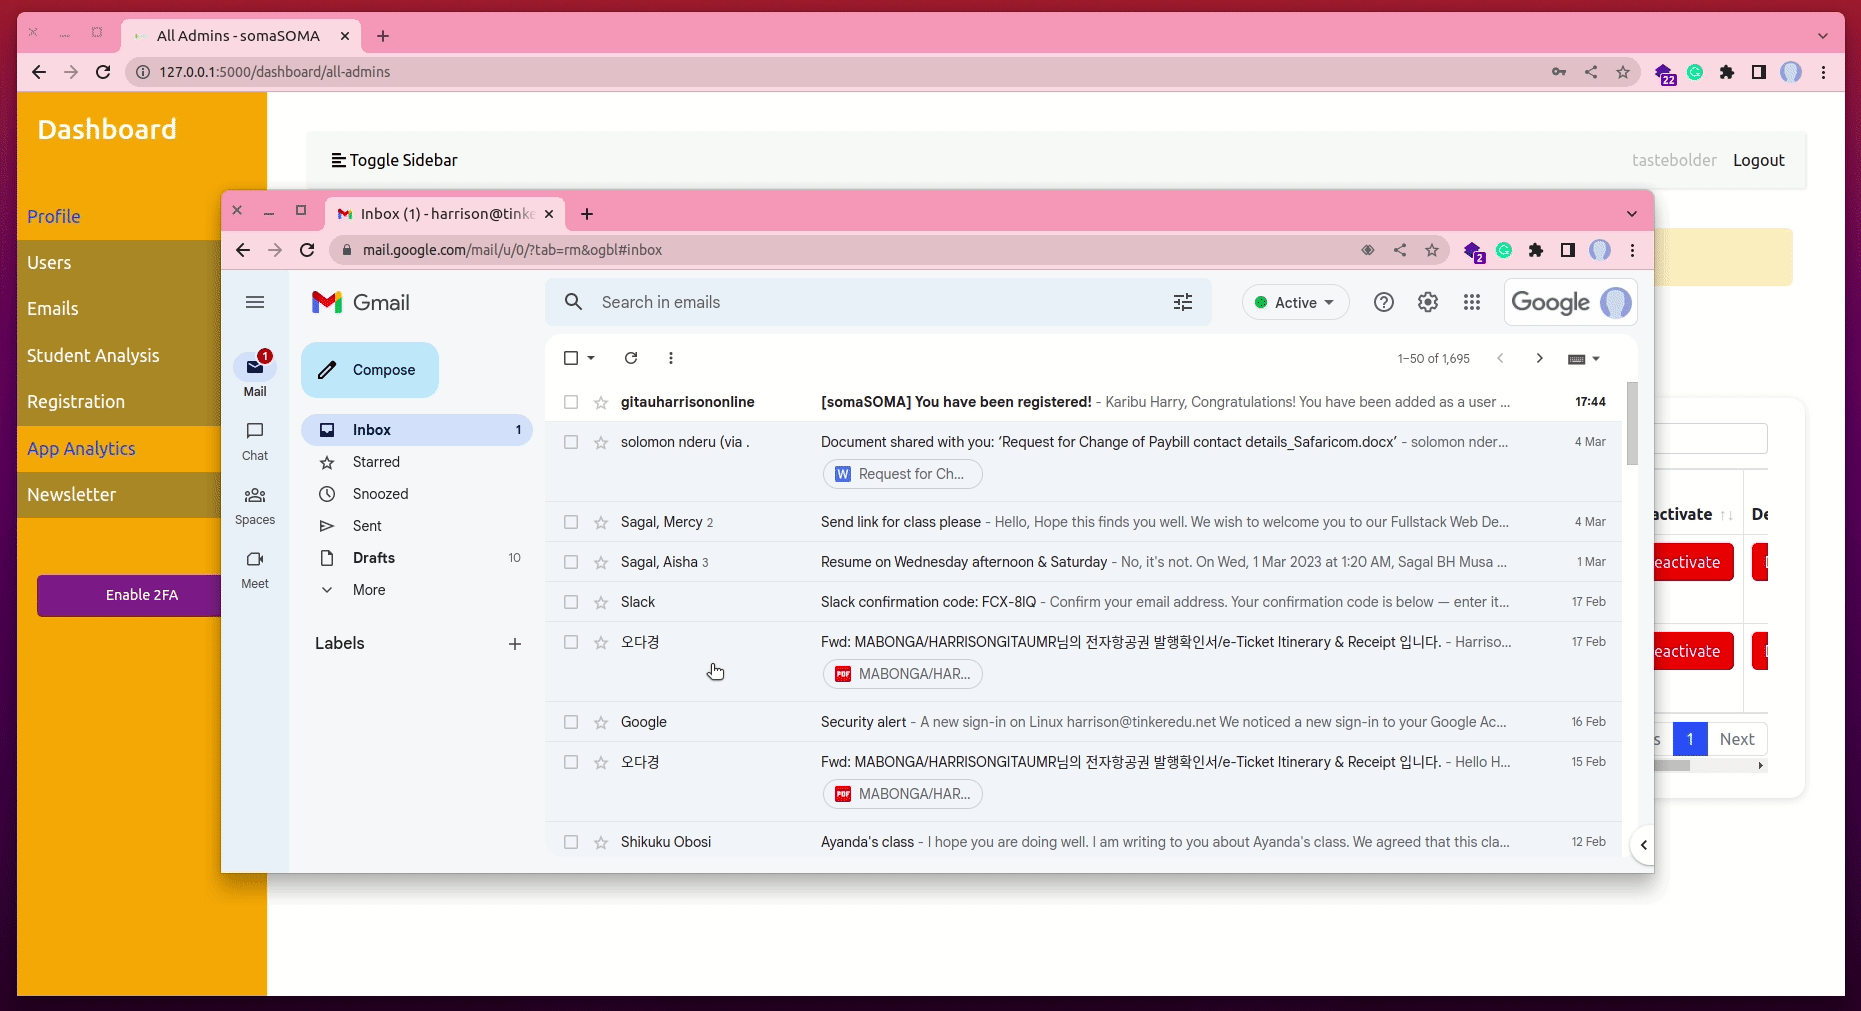
Task: Open extensions puzzle icon in Gmail window
Action: (x=1536, y=250)
